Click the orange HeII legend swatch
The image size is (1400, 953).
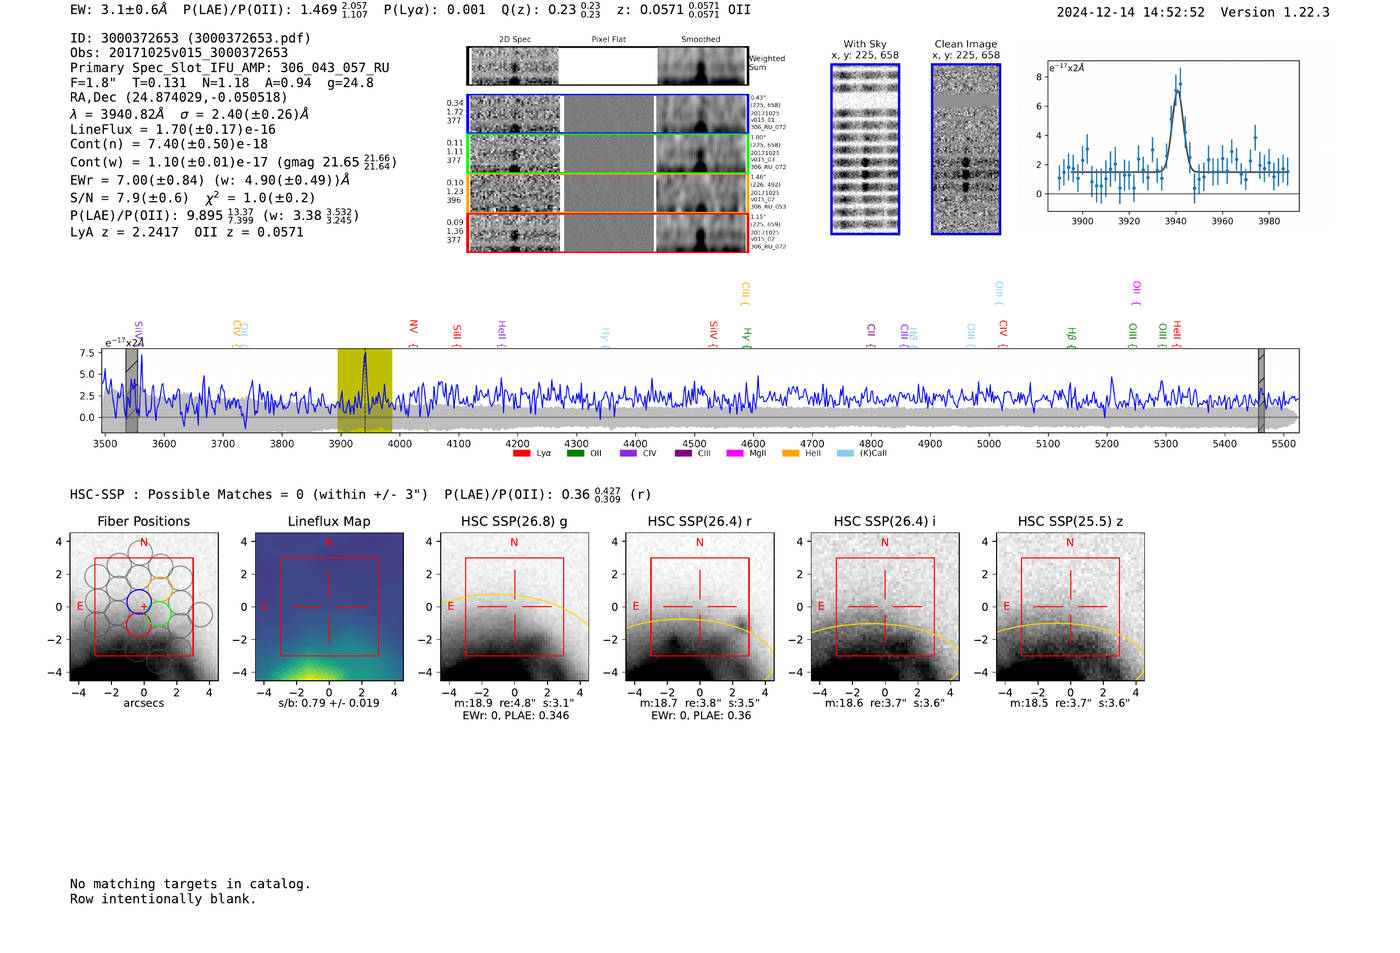[x=790, y=453]
